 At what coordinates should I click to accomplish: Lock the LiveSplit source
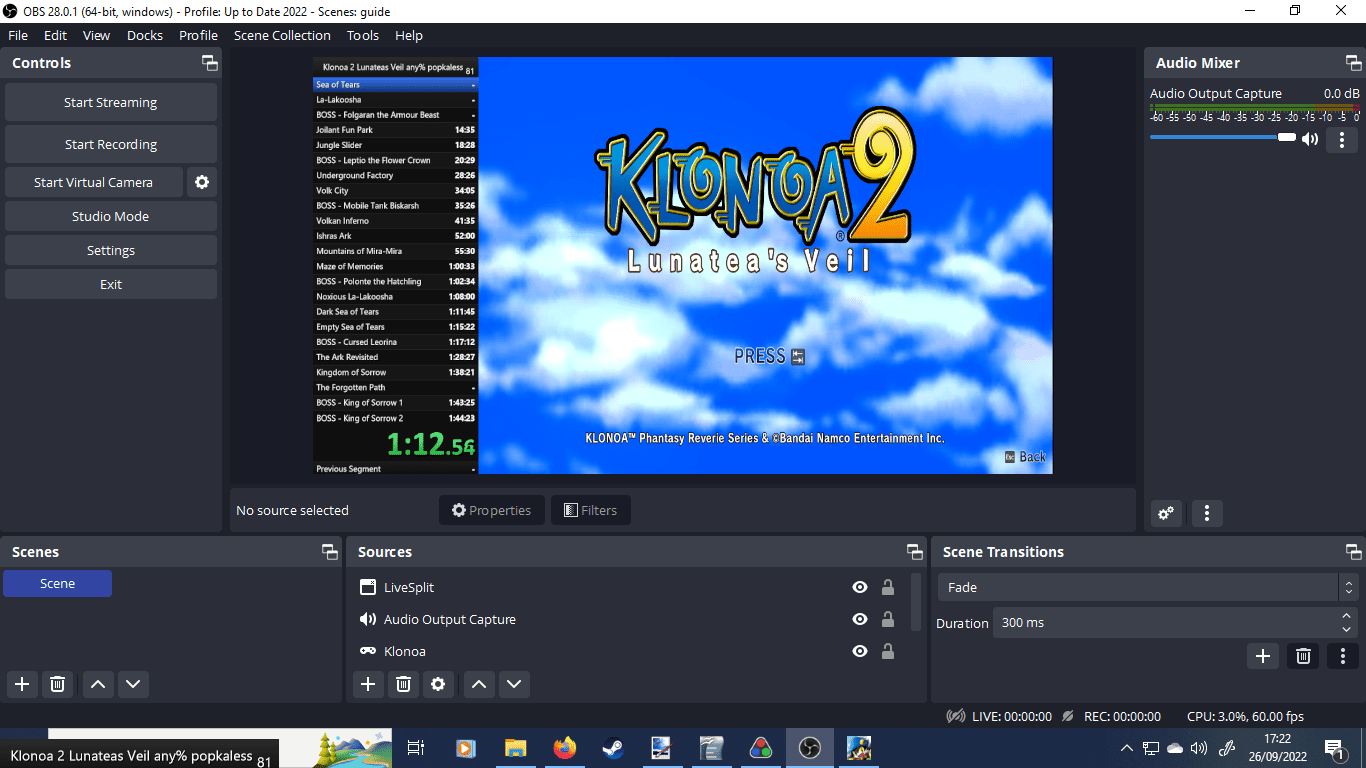887,587
